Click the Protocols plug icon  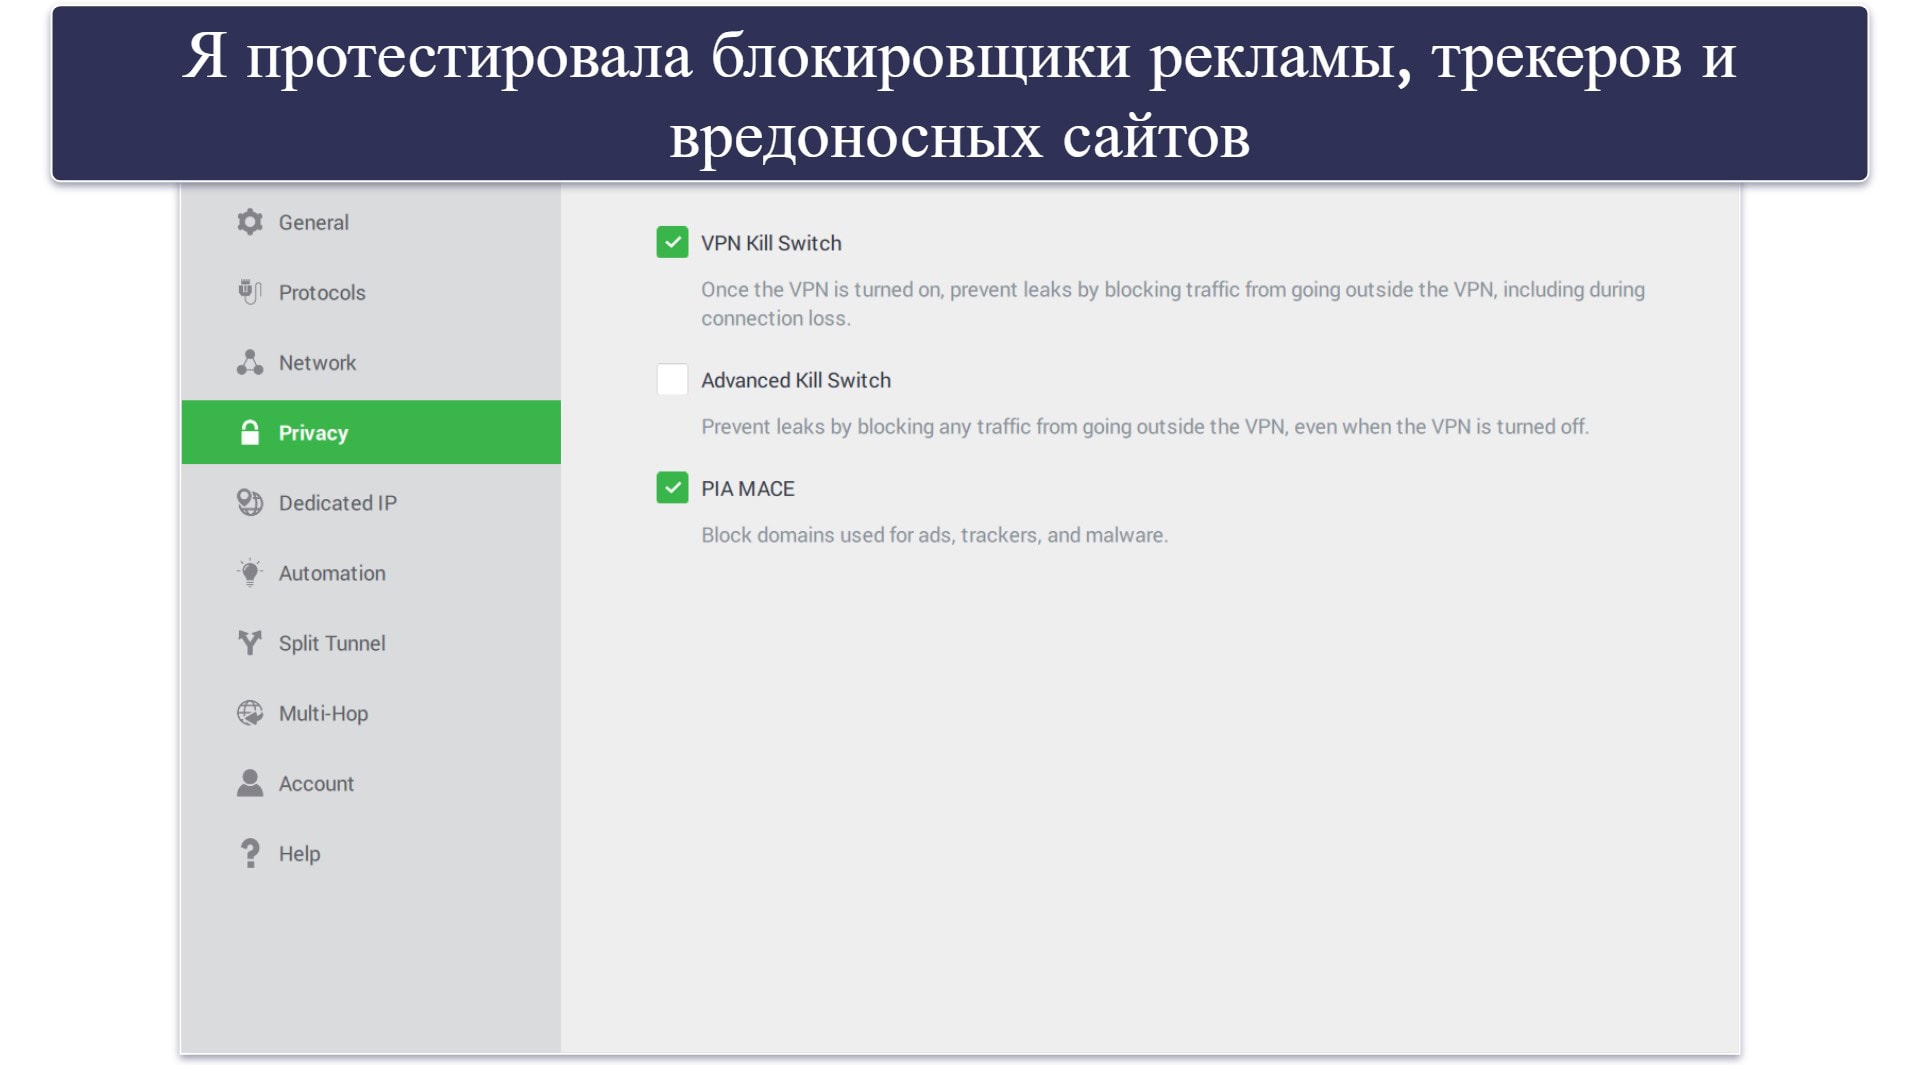pos(250,292)
